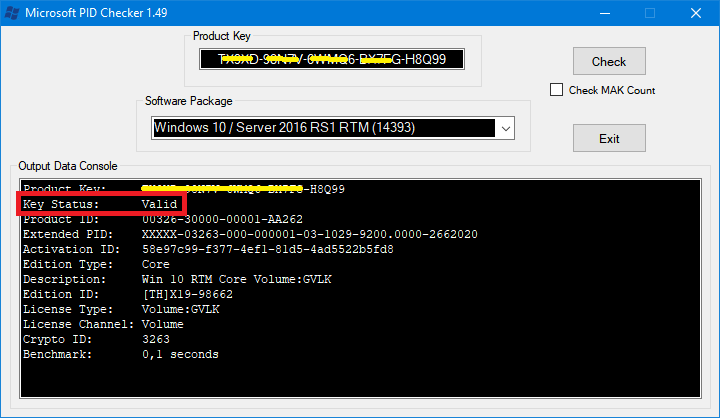Click the Key Status value 'Valid'

(159, 204)
